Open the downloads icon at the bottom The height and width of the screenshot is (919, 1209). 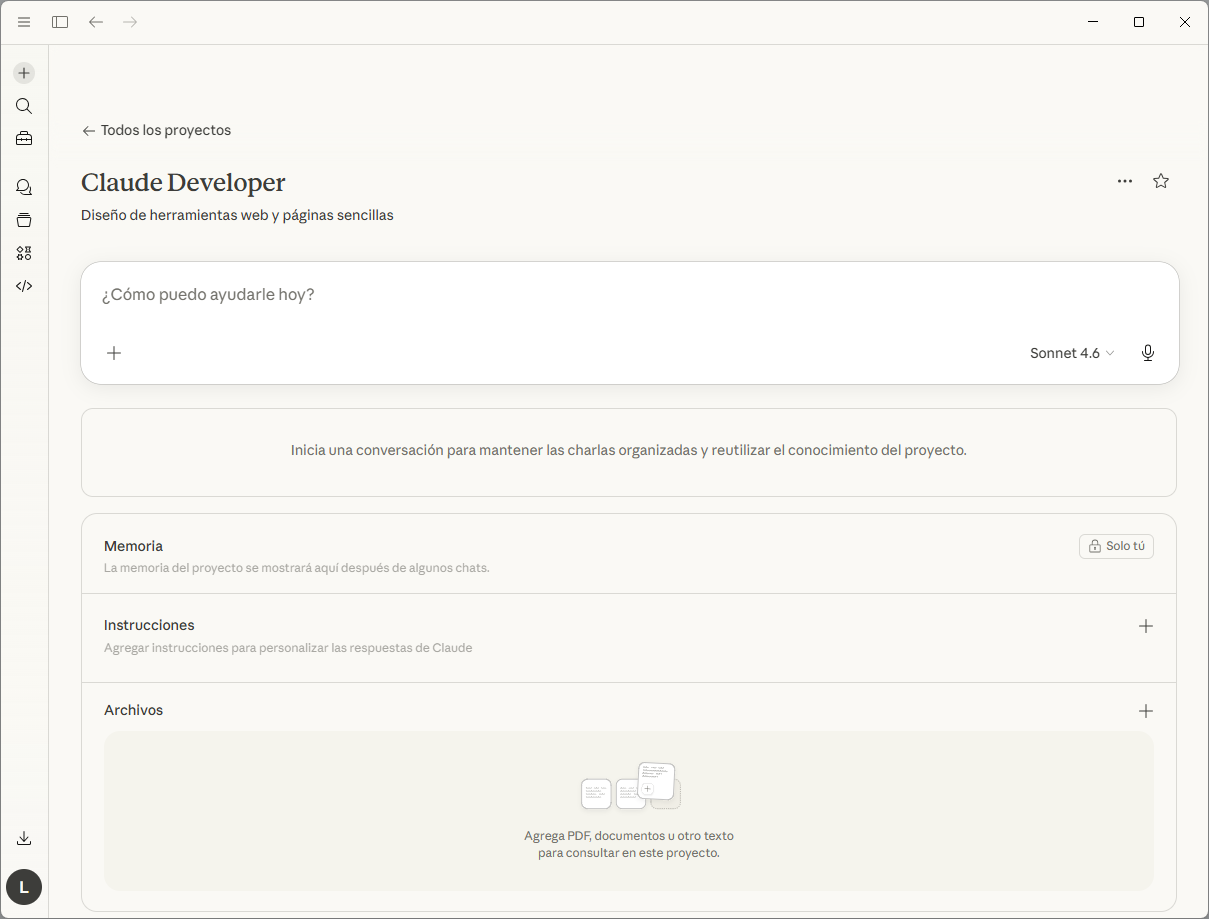pyautogui.click(x=23, y=838)
